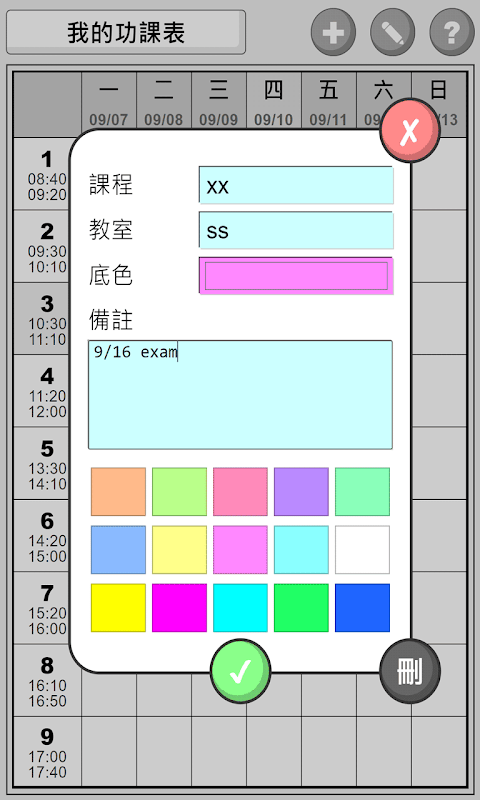This screenshot has height=800, width=480.
Task: Click the 我的功課表 title button
Action: click(125, 32)
